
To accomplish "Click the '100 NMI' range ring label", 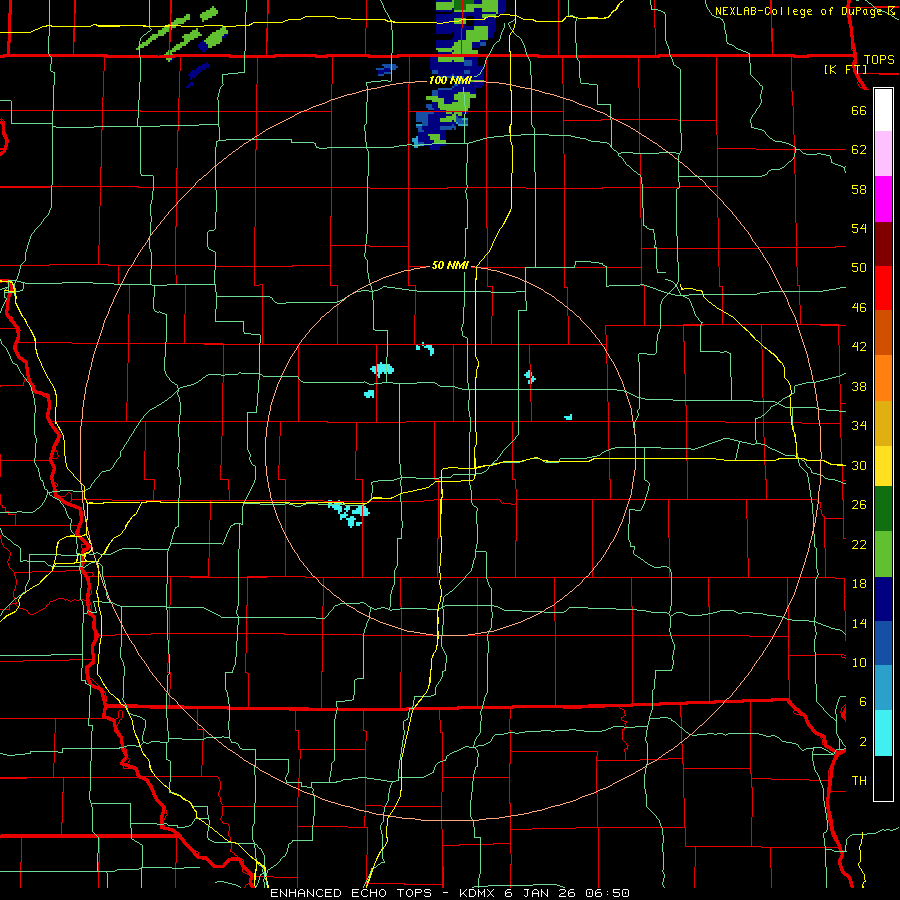I will (450, 80).
